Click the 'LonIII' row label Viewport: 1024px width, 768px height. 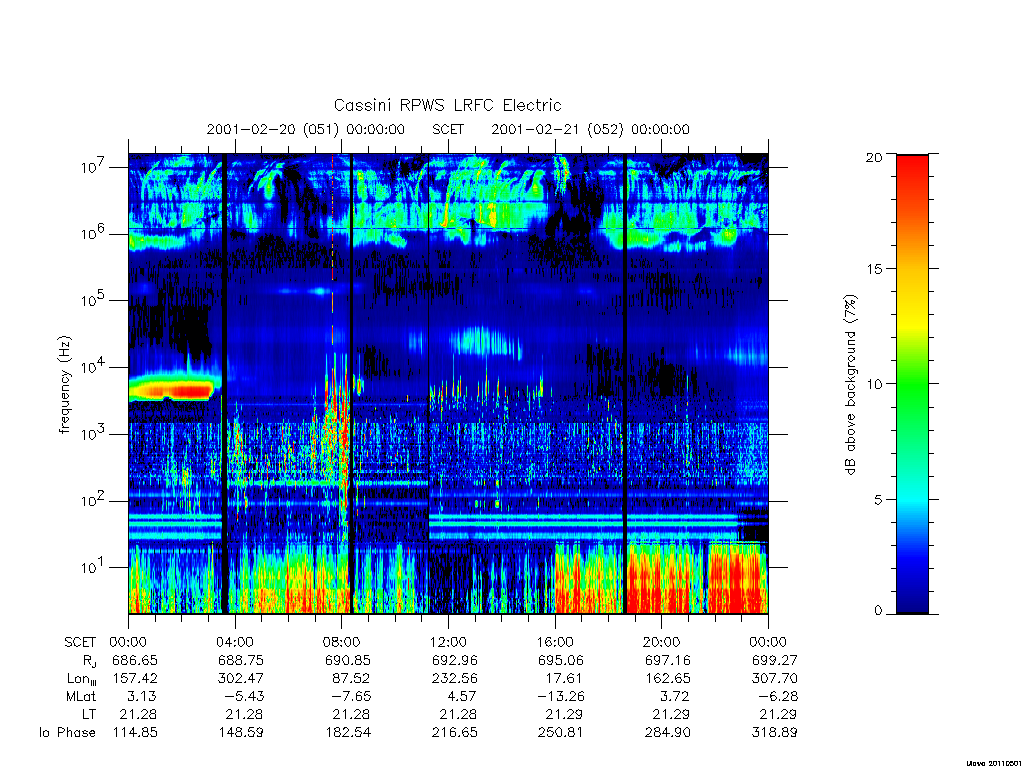pyautogui.click(x=82, y=679)
